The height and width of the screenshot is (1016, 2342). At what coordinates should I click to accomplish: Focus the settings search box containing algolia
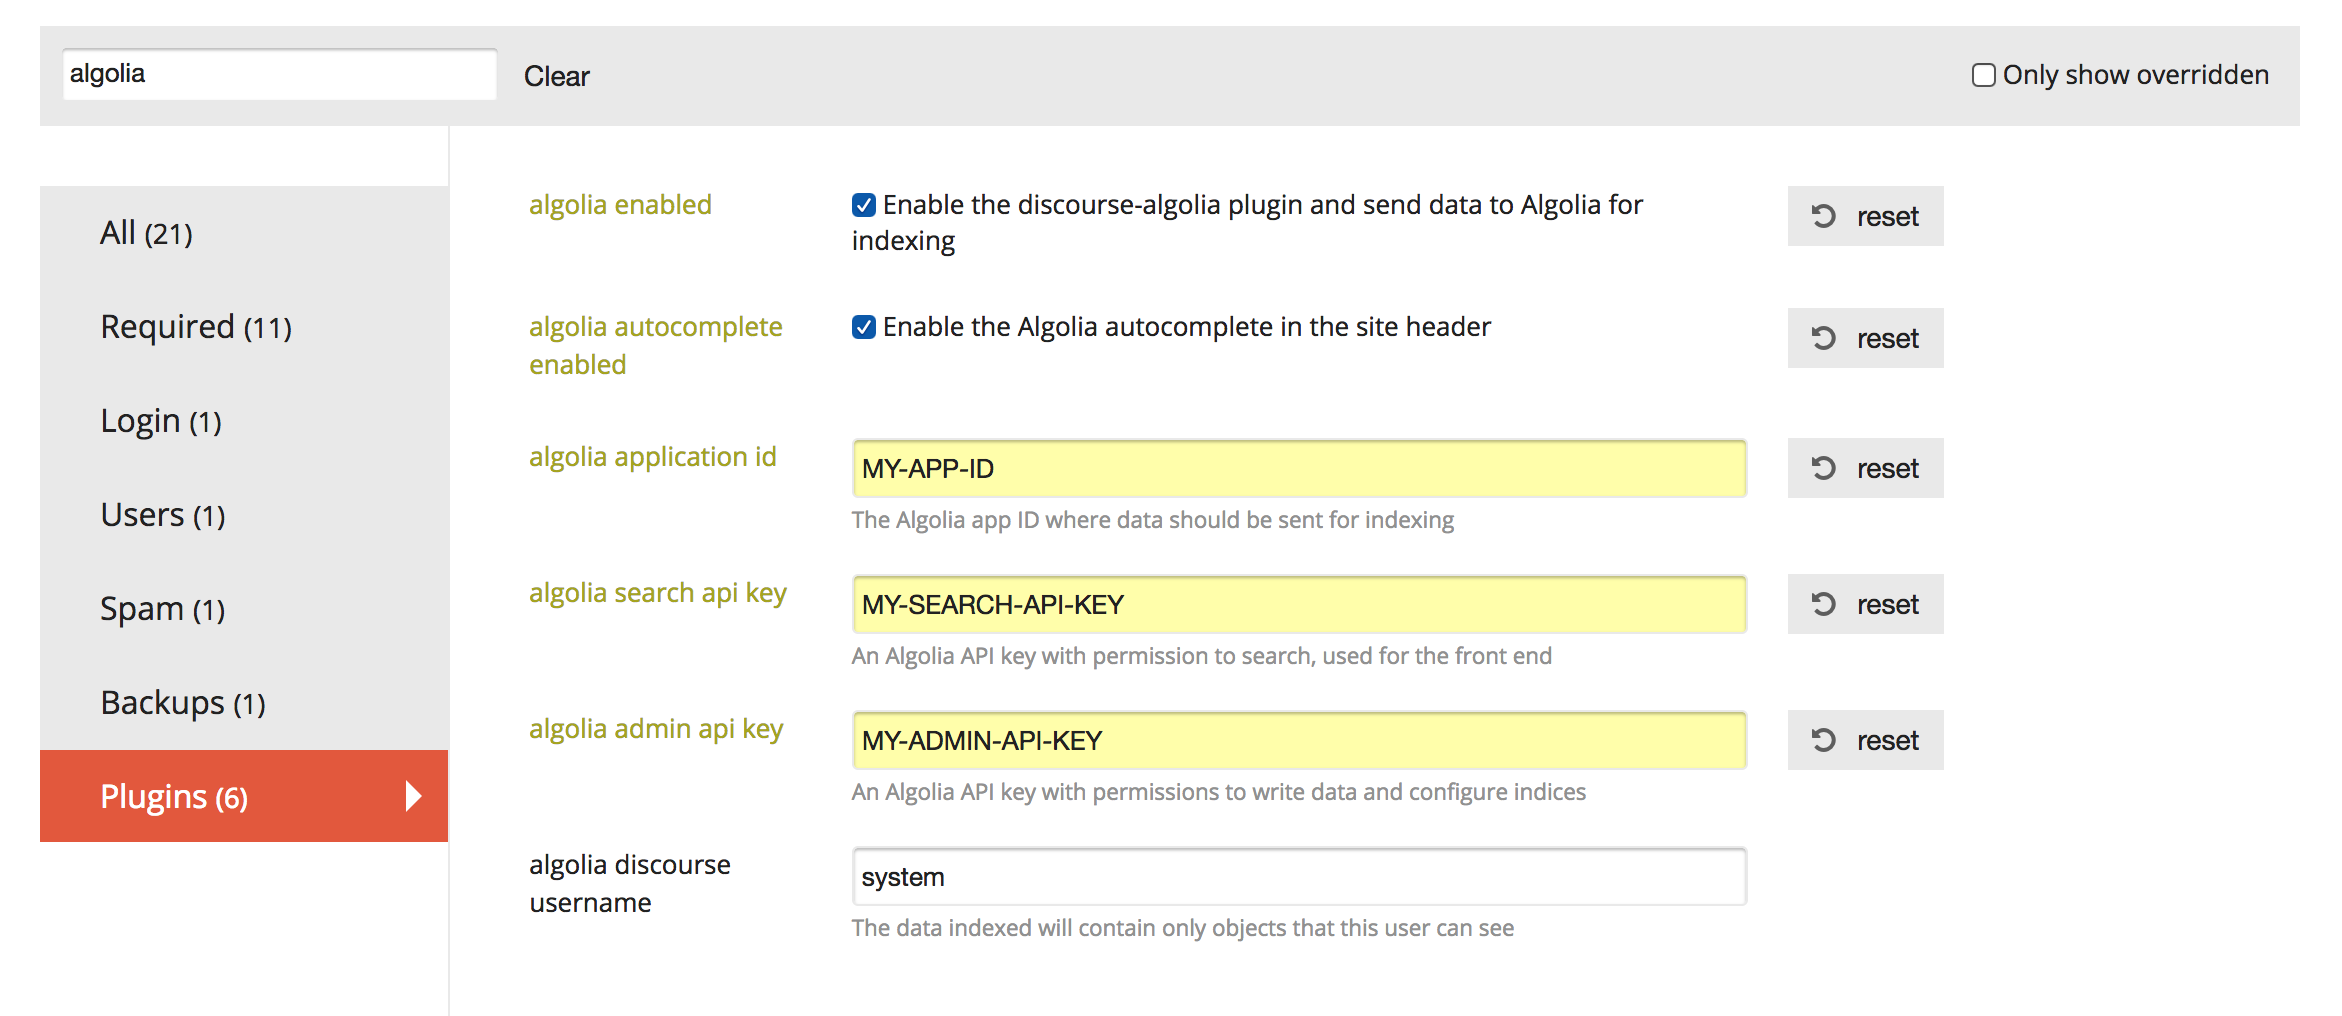(x=279, y=74)
